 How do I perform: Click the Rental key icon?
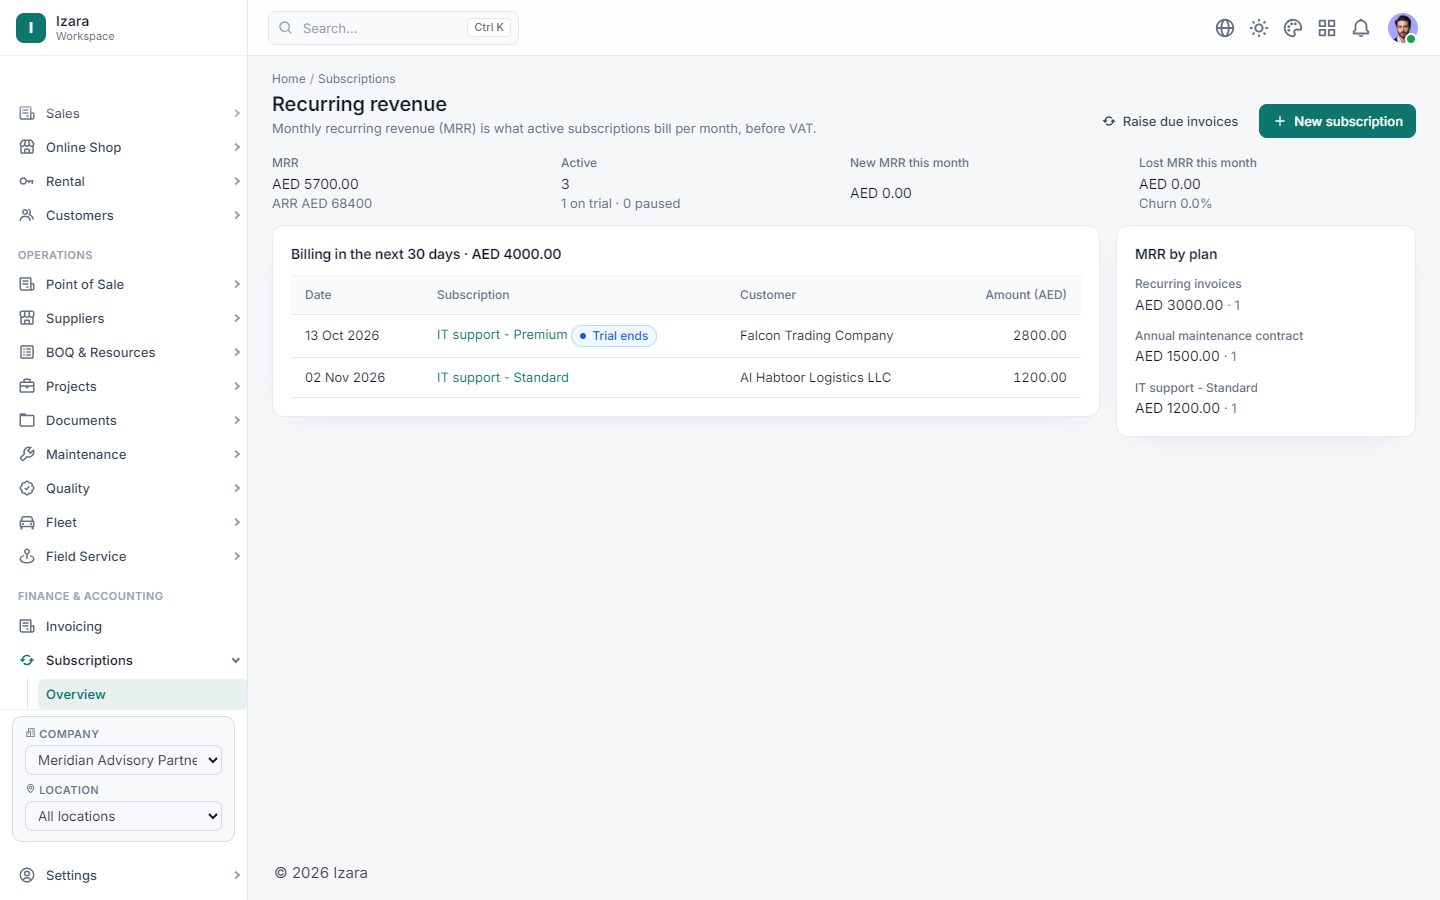[x=27, y=181]
